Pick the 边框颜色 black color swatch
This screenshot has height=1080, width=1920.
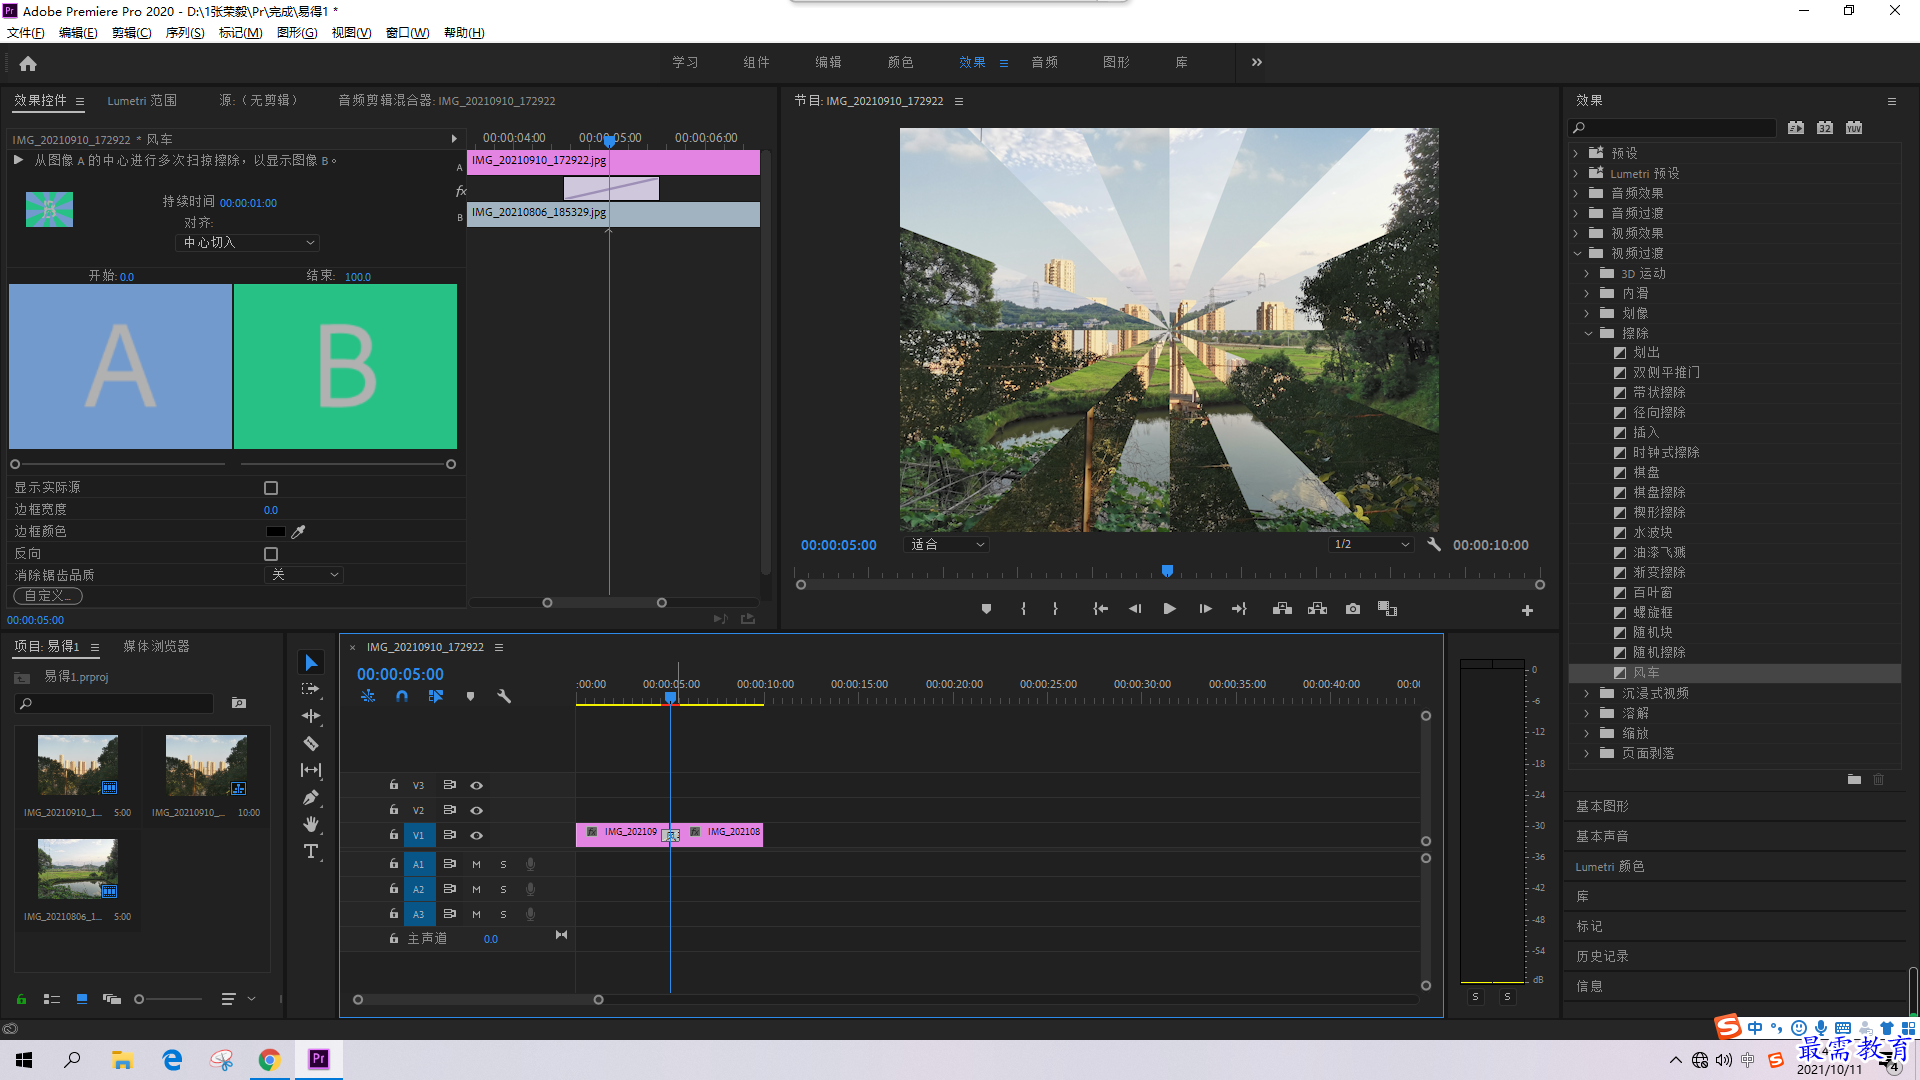click(275, 532)
